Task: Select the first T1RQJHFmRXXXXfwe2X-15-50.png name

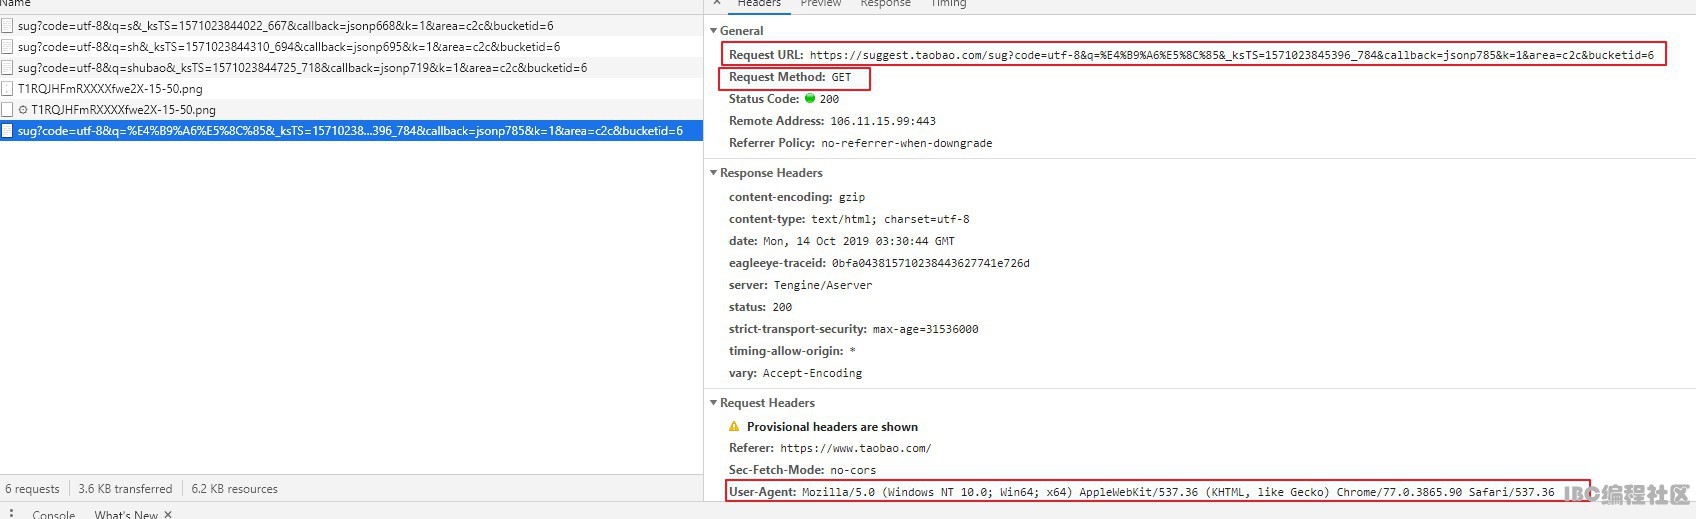Action: [110, 89]
